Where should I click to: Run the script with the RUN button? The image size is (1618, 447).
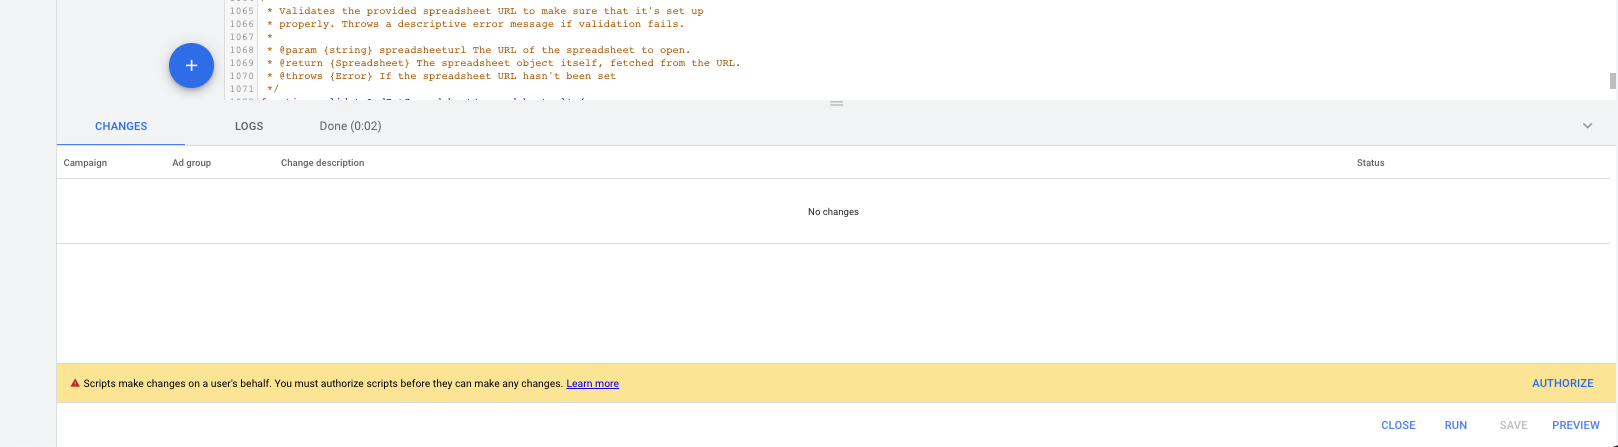coord(1455,425)
